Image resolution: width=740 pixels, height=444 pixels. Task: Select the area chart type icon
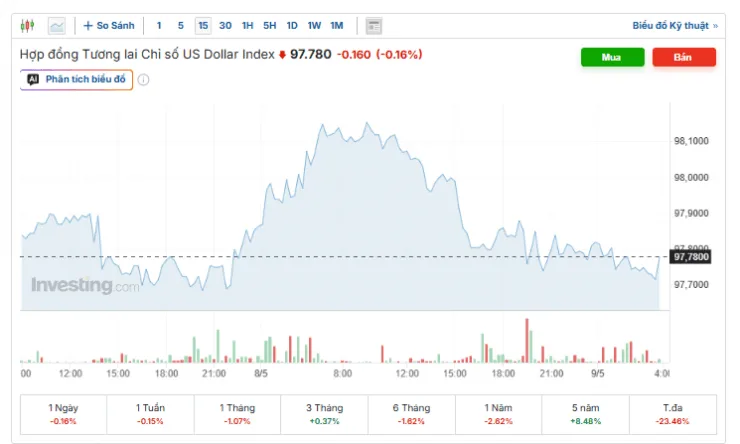coord(57,26)
